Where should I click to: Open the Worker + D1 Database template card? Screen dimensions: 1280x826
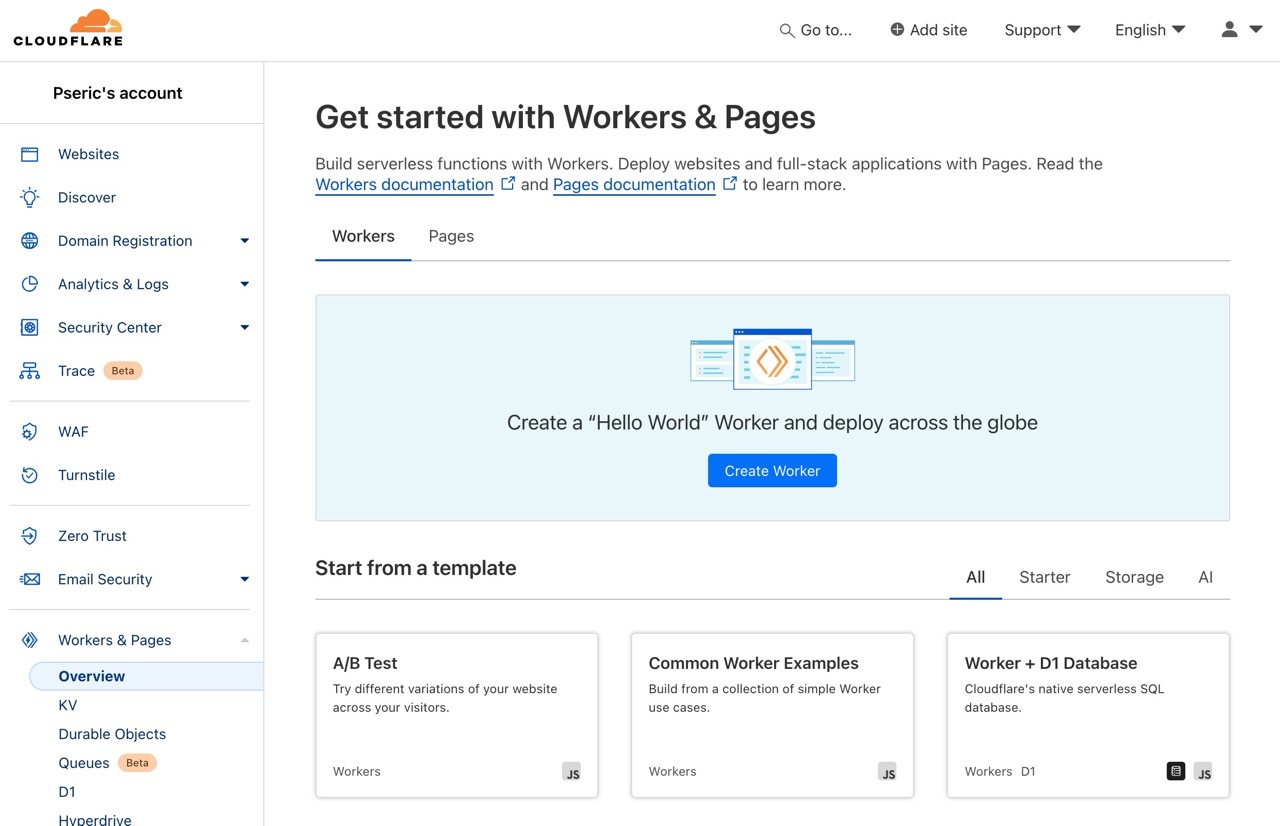click(x=1088, y=715)
